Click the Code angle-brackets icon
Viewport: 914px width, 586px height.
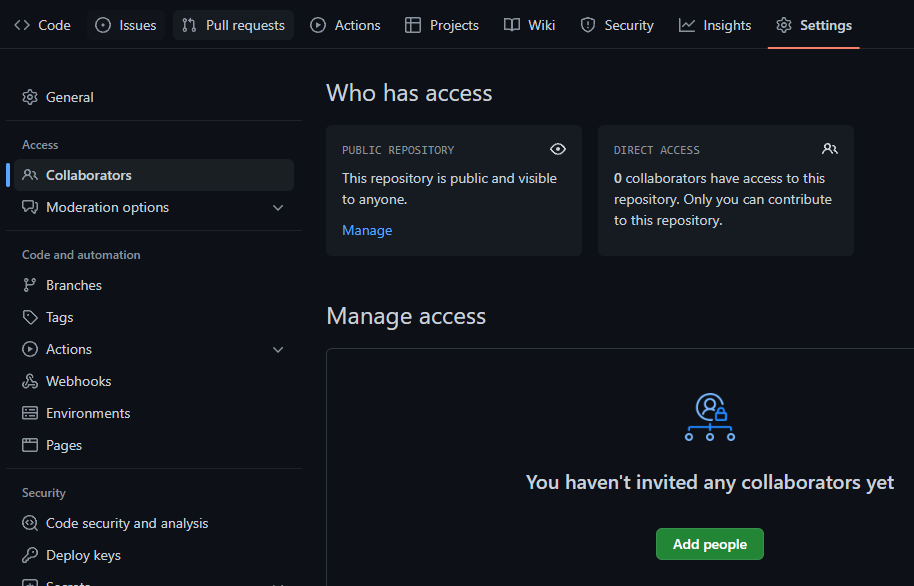click(22, 25)
